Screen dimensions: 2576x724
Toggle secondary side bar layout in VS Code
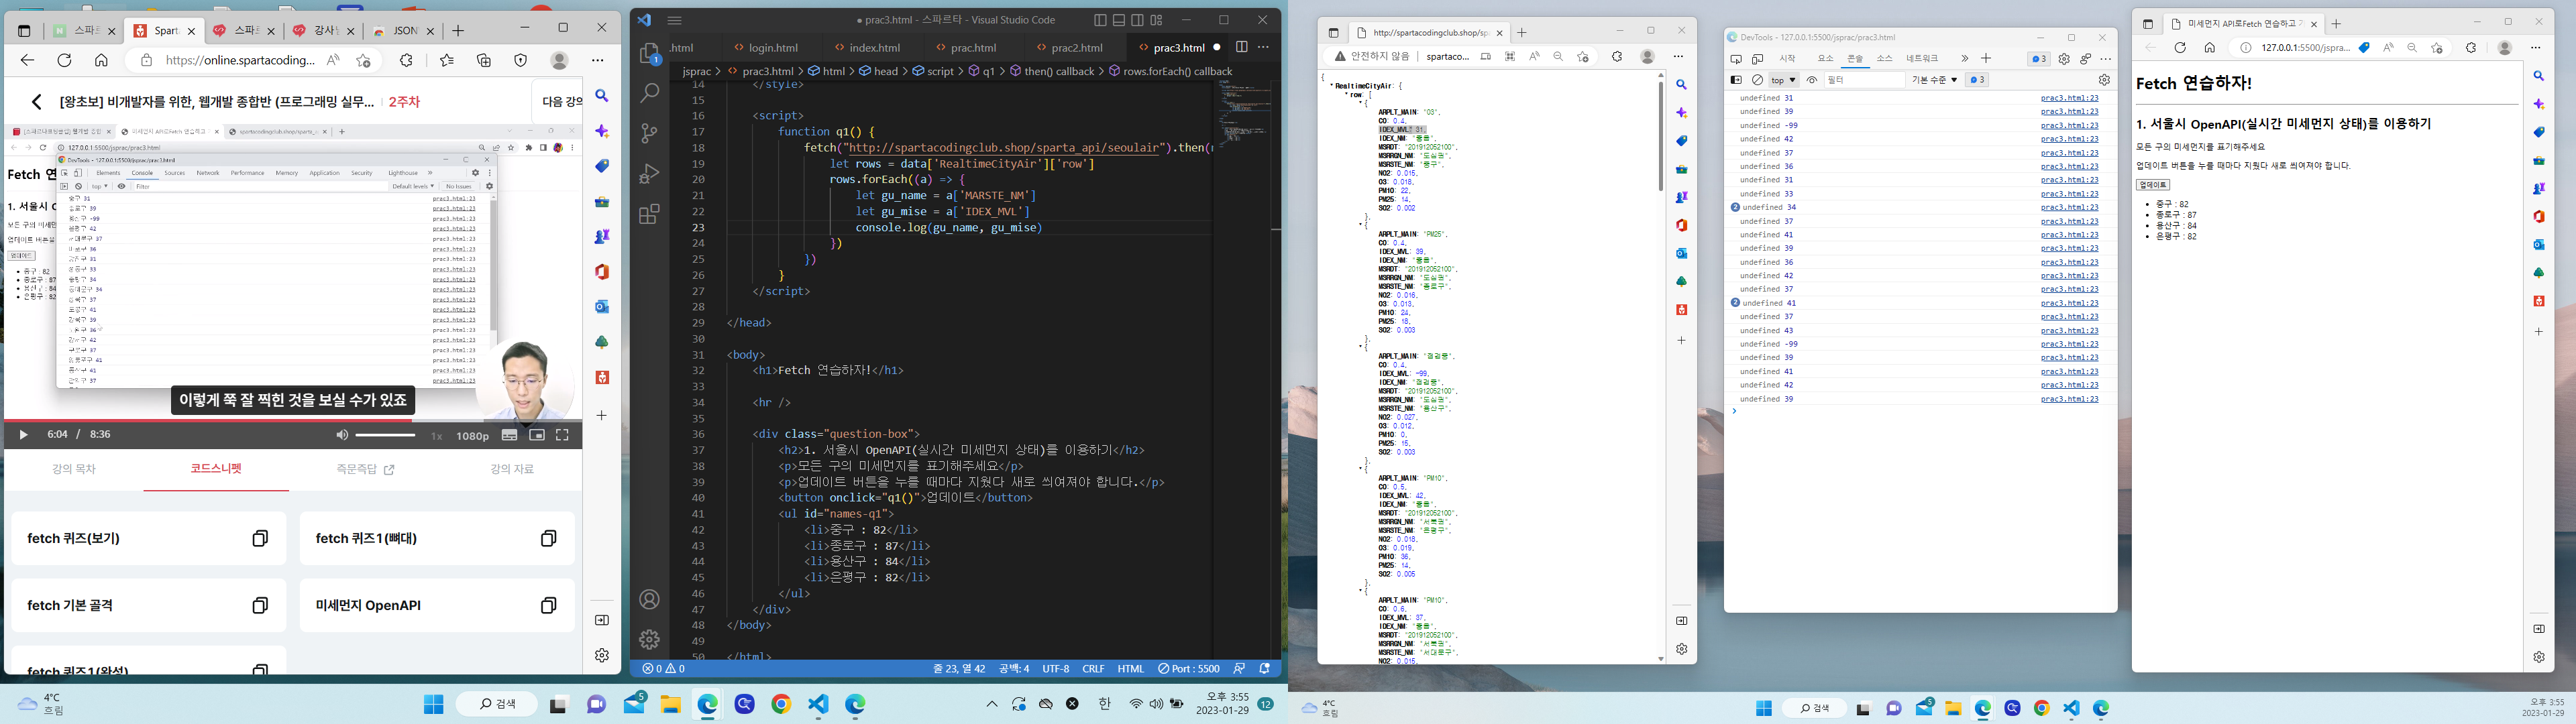click(1138, 20)
